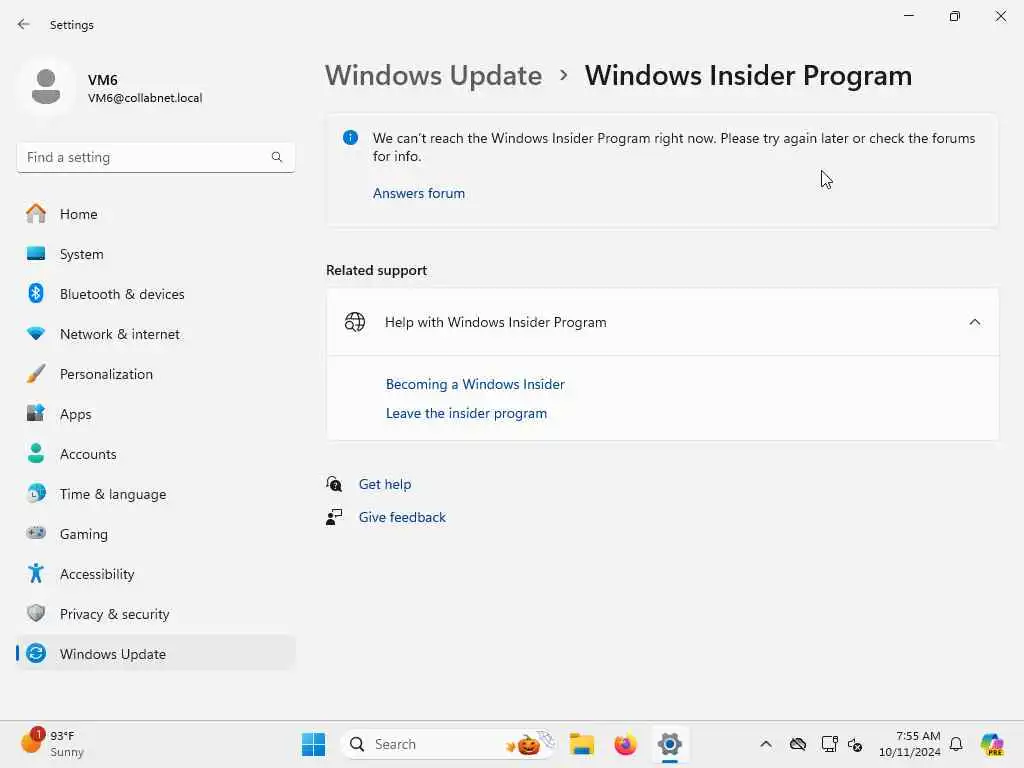Click the globe icon beside Help with Insider Program
Screen dimensions: 1024x768
tap(355, 322)
